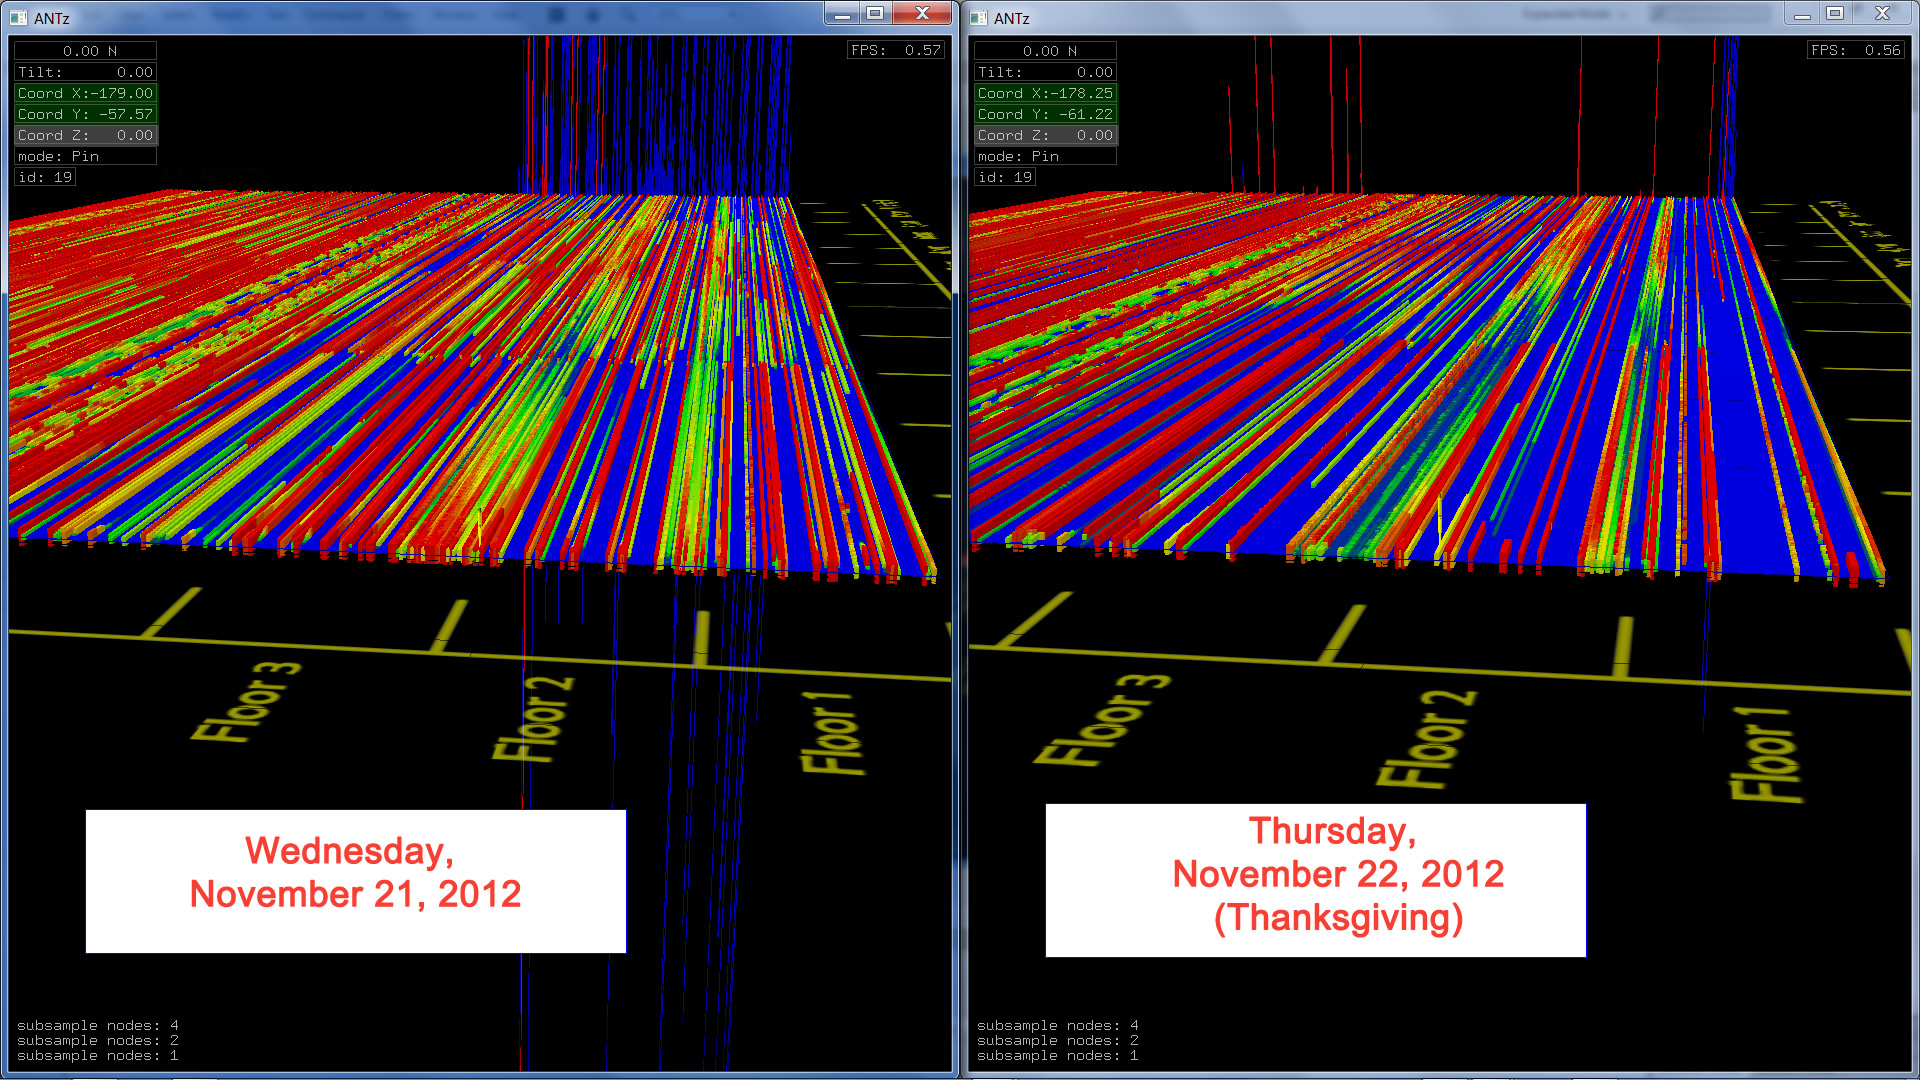This screenshot has height=1080, width=1920.
Task: Click the ANTz icon in left window title bar
Action: tap(18, 17)
